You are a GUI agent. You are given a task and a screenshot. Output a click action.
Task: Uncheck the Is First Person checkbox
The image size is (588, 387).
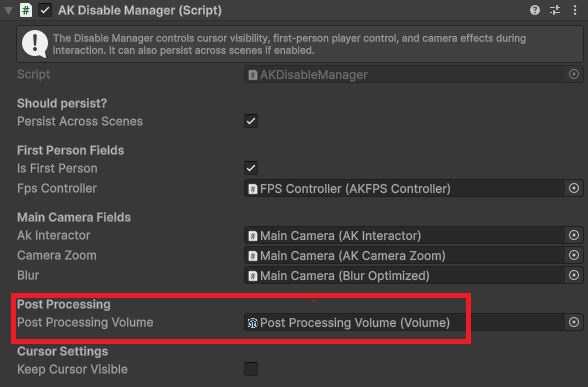(x=250, y=168)
